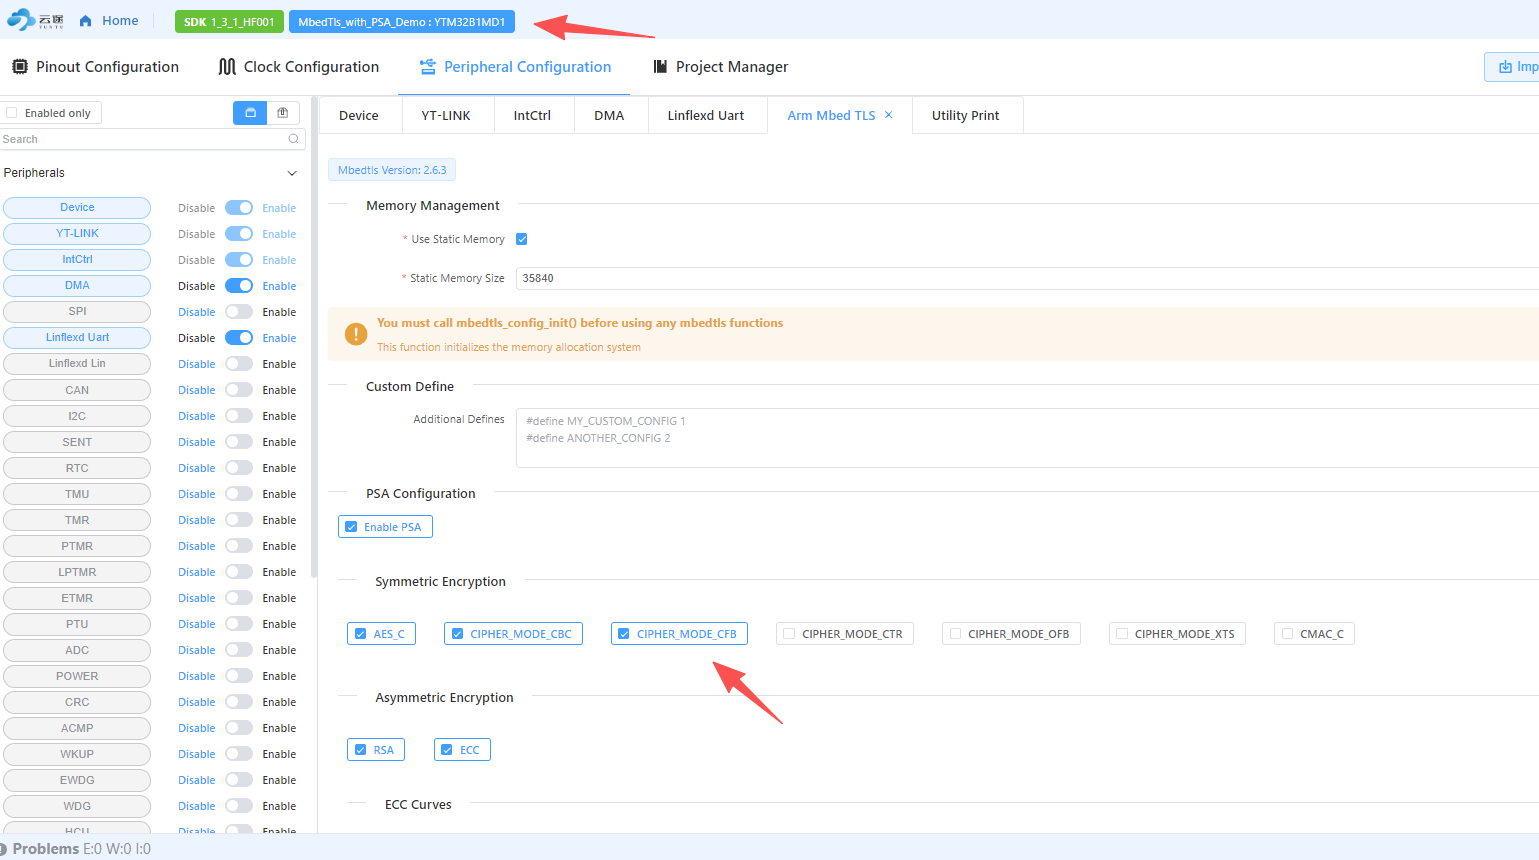Screen dimensions: 1539x860
Task: Enable the CIPHER_MODE_CTR checkbox
Action: tap(789, 634)
